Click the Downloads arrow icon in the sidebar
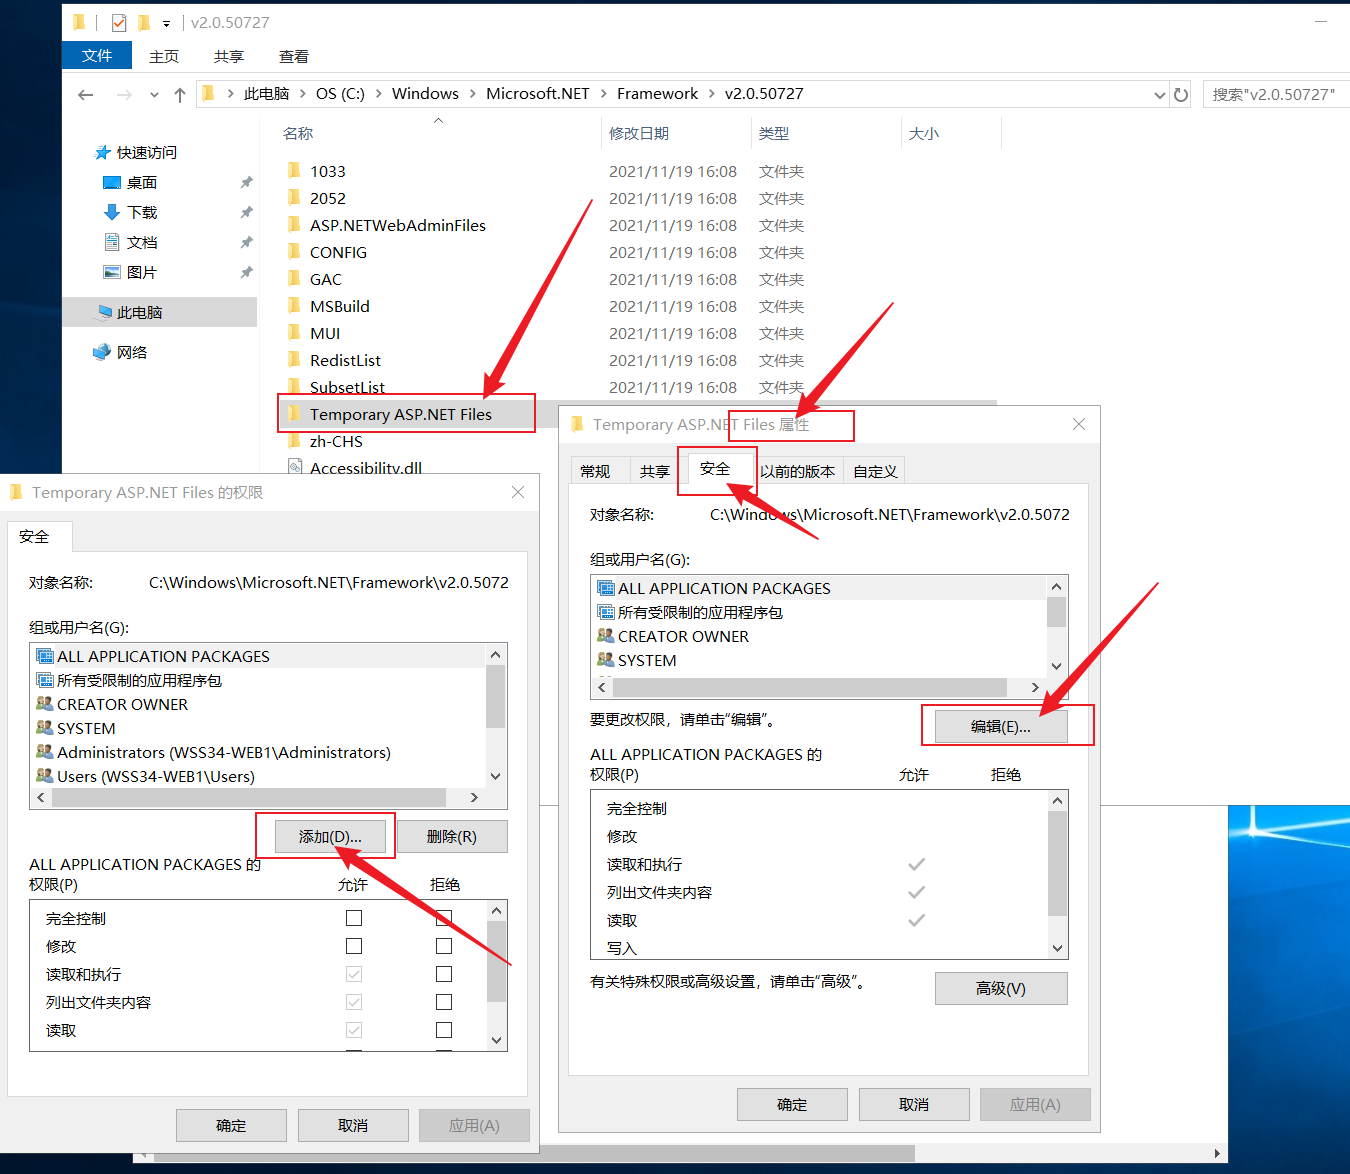1350x1174 pixels. point(112,213)
